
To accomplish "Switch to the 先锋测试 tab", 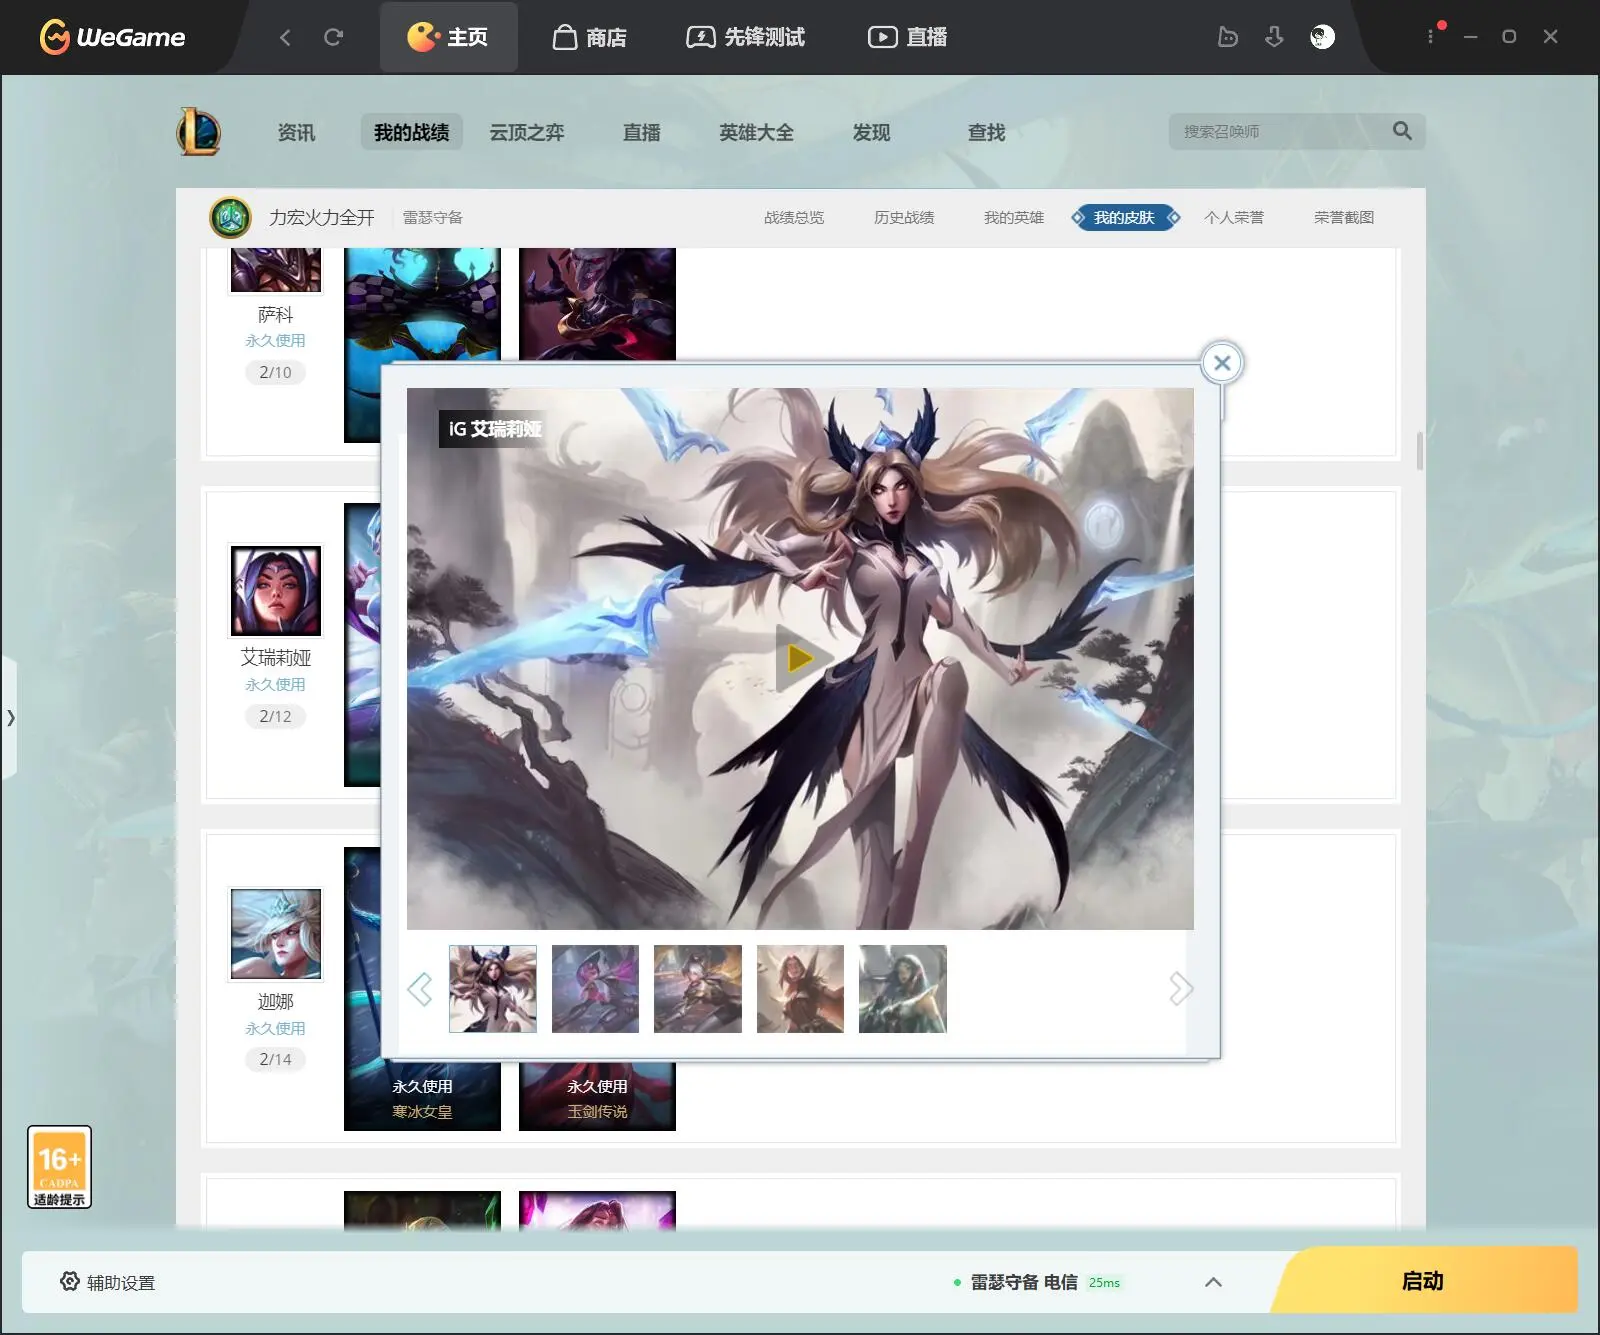I will point(745,37).
